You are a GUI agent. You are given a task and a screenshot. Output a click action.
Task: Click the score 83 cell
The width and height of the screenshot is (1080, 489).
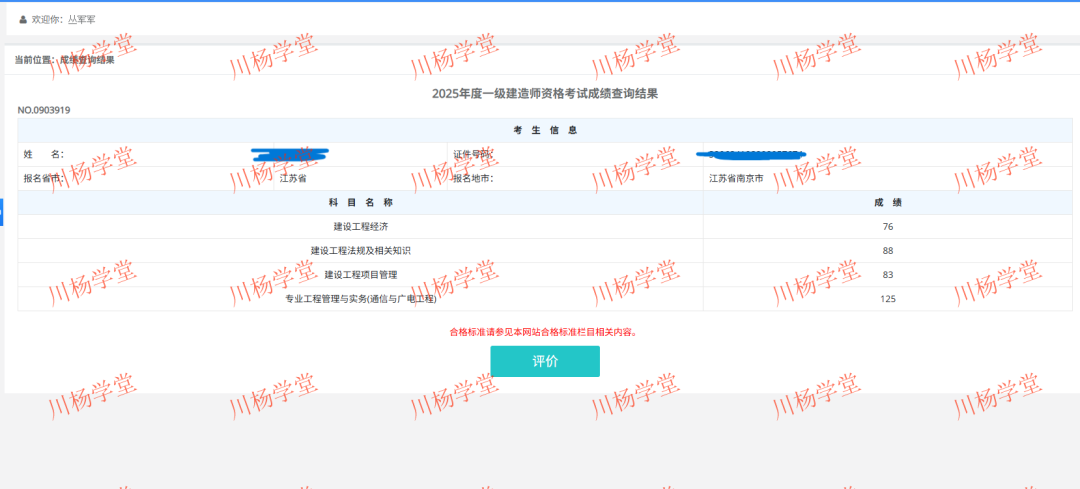tap(887, 274)
